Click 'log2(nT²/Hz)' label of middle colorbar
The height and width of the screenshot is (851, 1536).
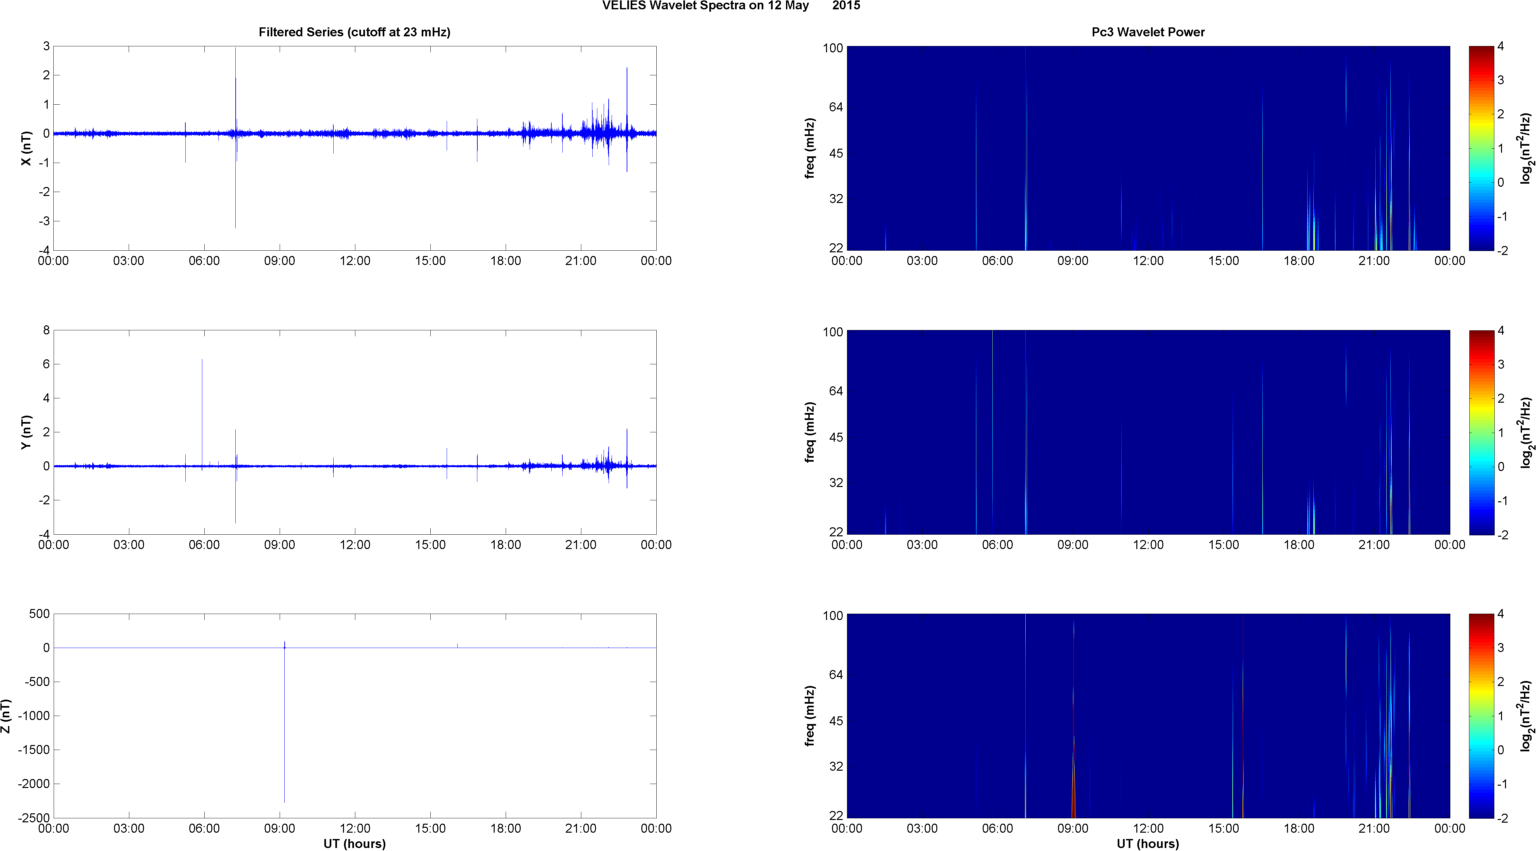pos(1527,432)
